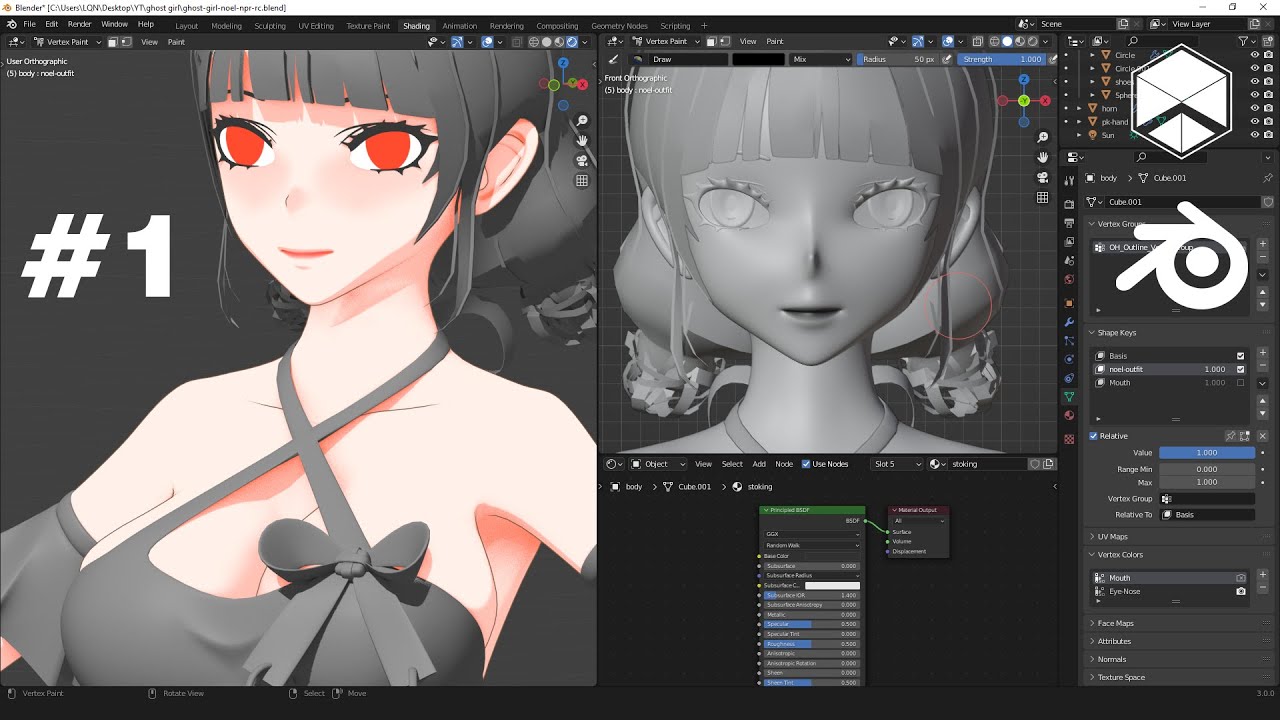Open Texture properties checker tab icon
The image size is (1280, 720).
click(x=1069, y=439)
